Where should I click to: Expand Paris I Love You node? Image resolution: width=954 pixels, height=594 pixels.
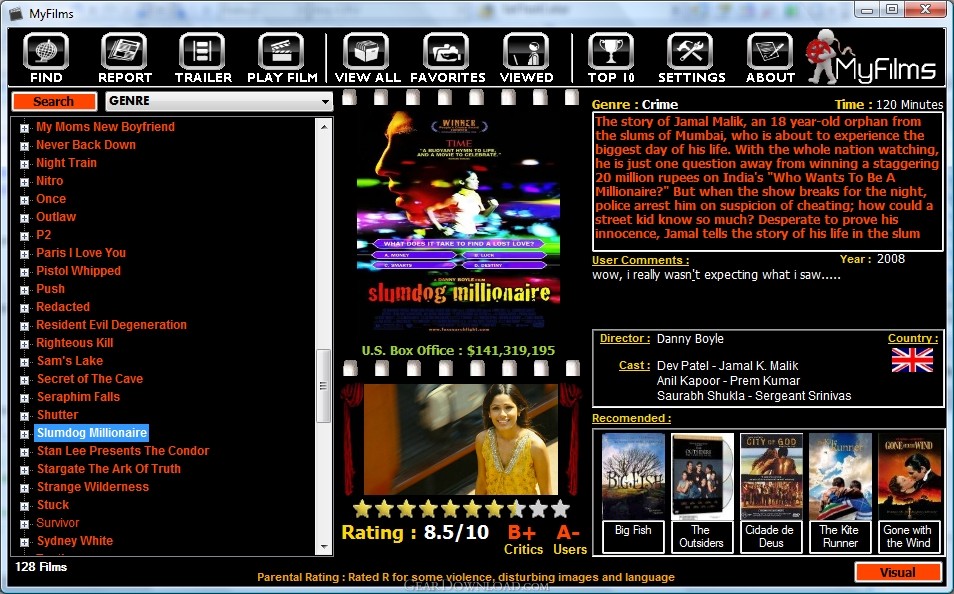(24, 254)
